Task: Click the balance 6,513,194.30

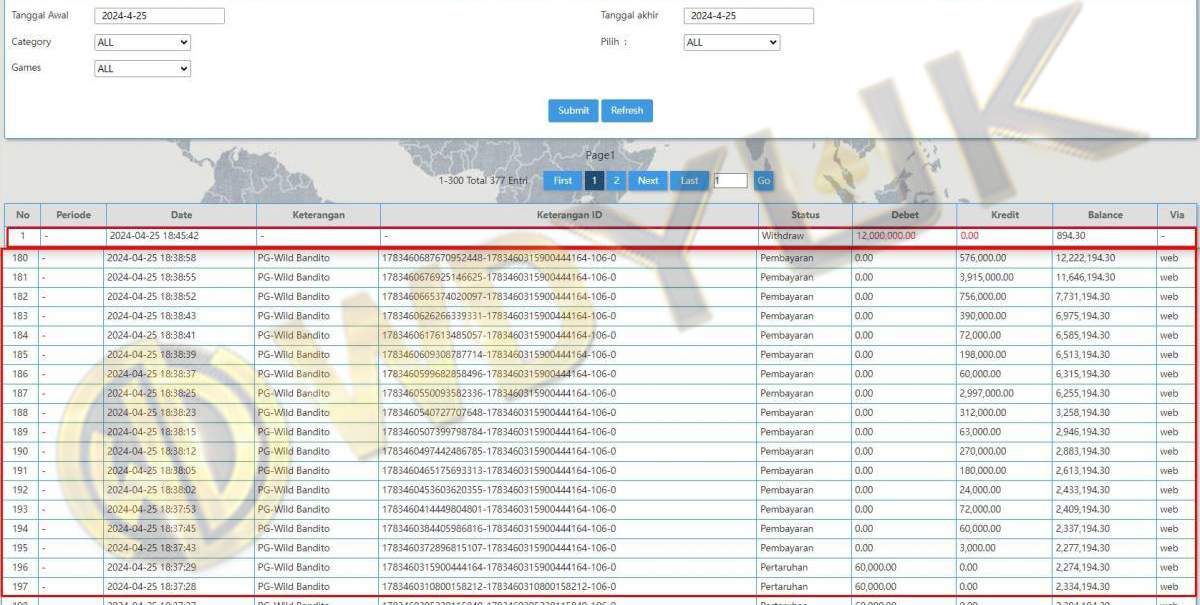Action: point(1083,355)
